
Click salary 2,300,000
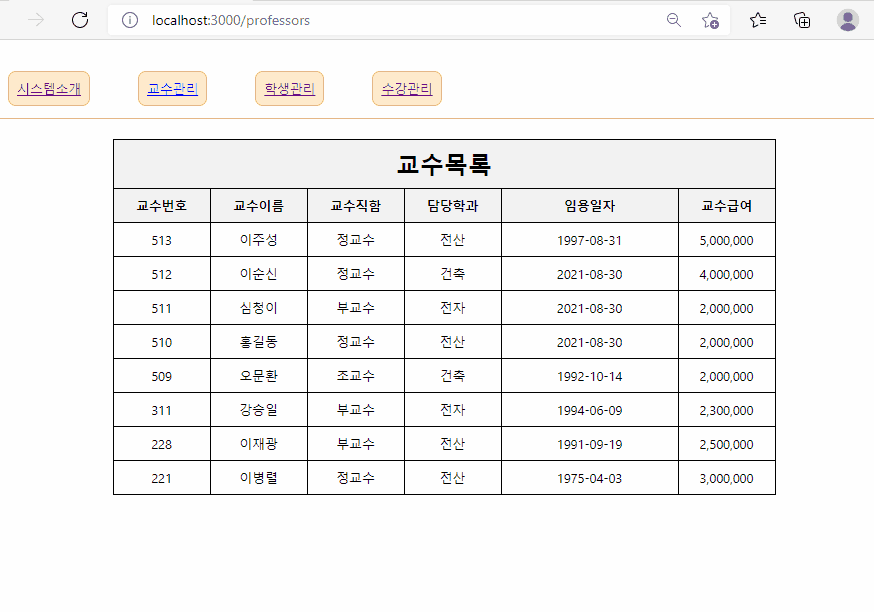[x=727, y=410]
